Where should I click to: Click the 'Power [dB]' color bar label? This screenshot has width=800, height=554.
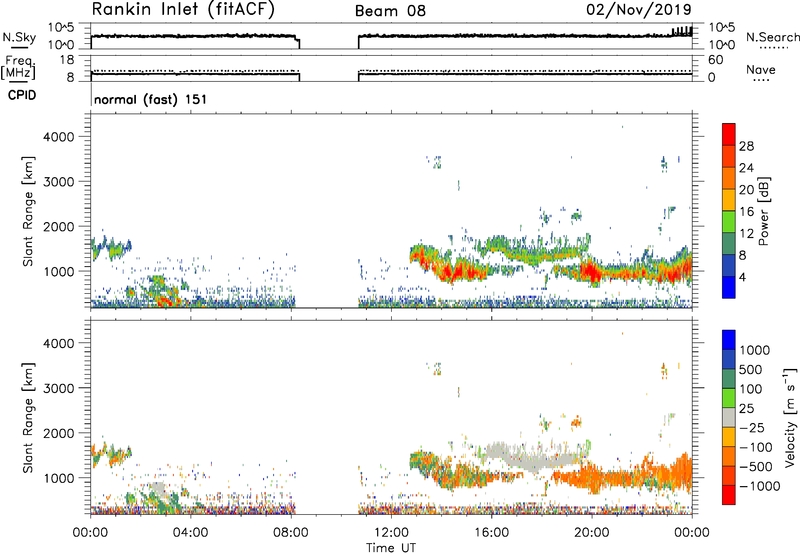(x=763, y=211)
